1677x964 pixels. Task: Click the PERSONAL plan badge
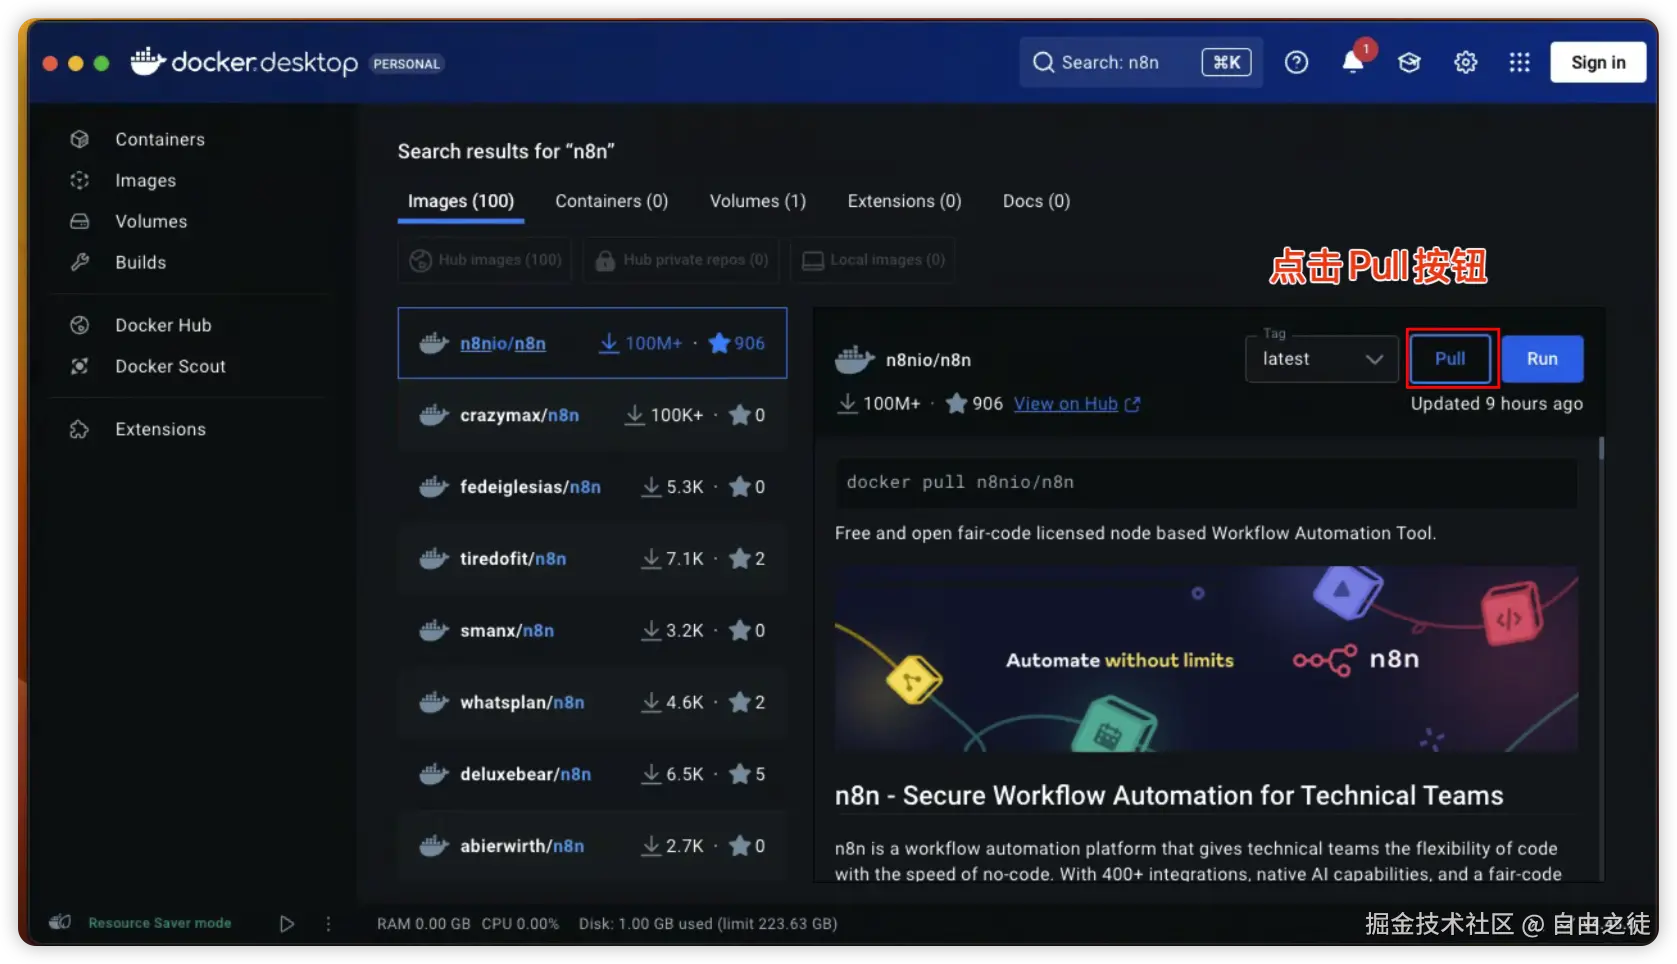[x=407, y=64]
